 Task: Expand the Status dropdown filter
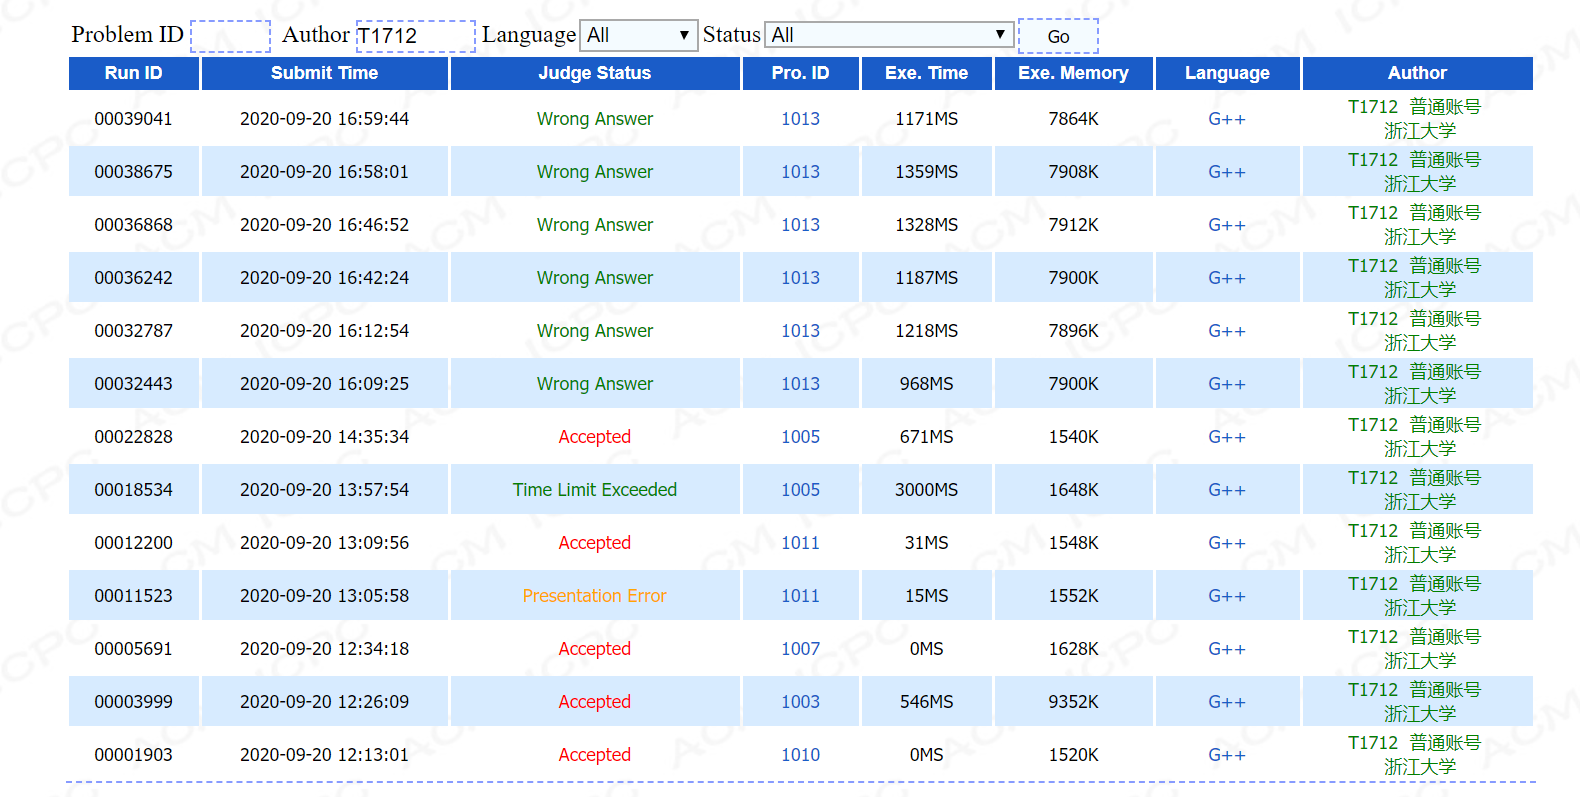click(888, 35)
